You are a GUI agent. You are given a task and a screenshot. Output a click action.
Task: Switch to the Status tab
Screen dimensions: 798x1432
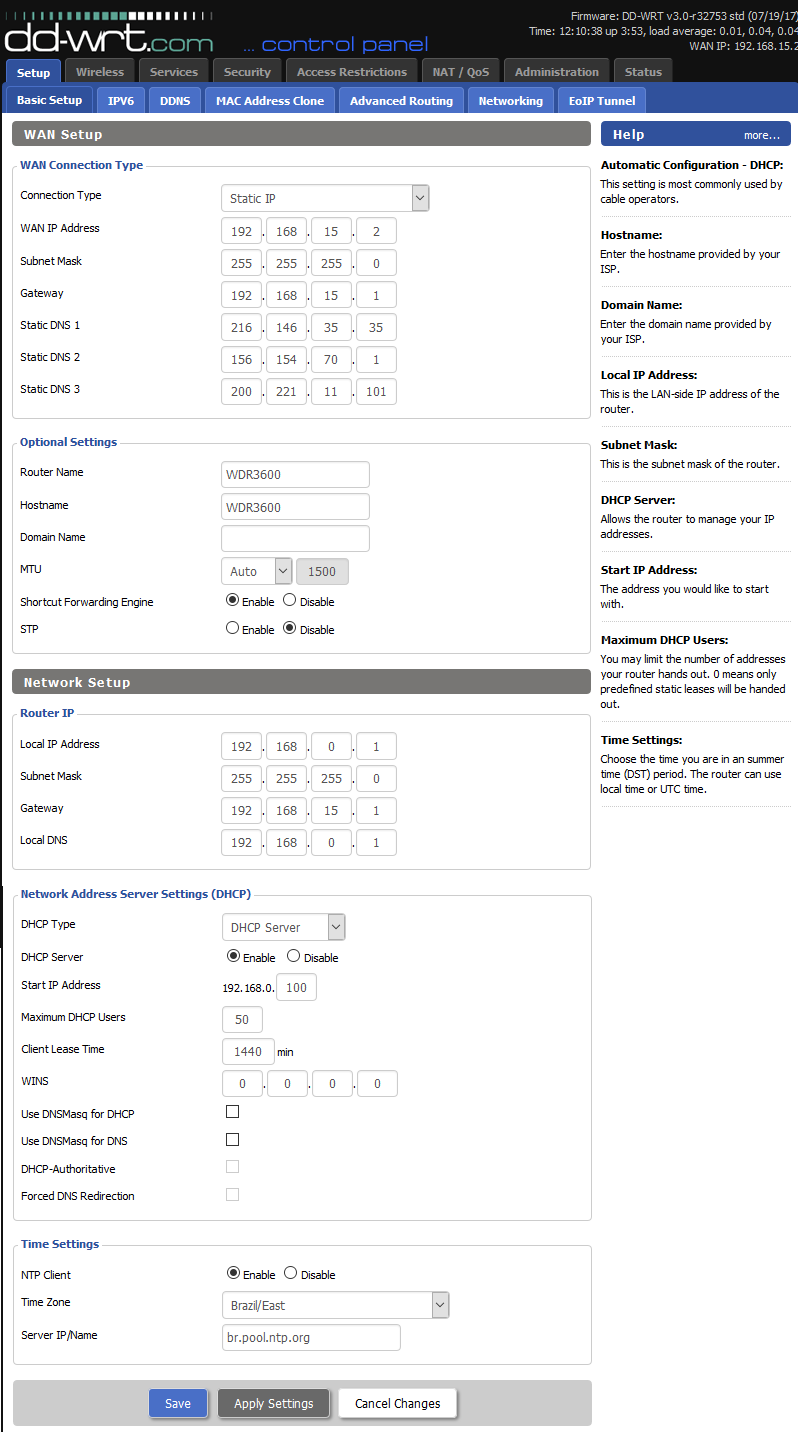coord(643,72)
